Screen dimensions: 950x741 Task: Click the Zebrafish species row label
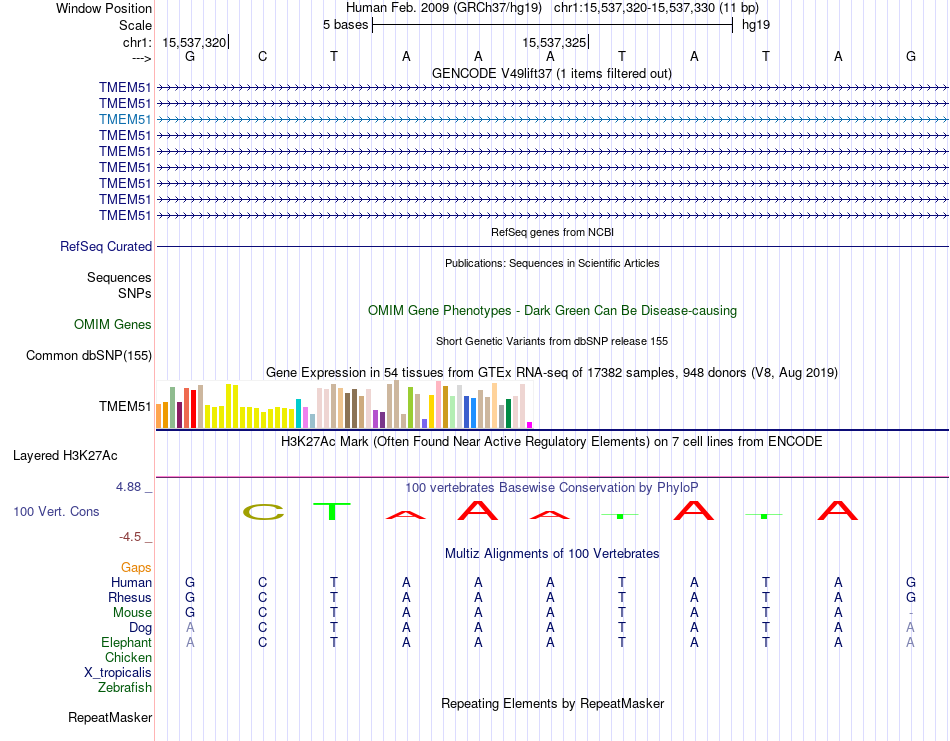(x=125, y=688)
